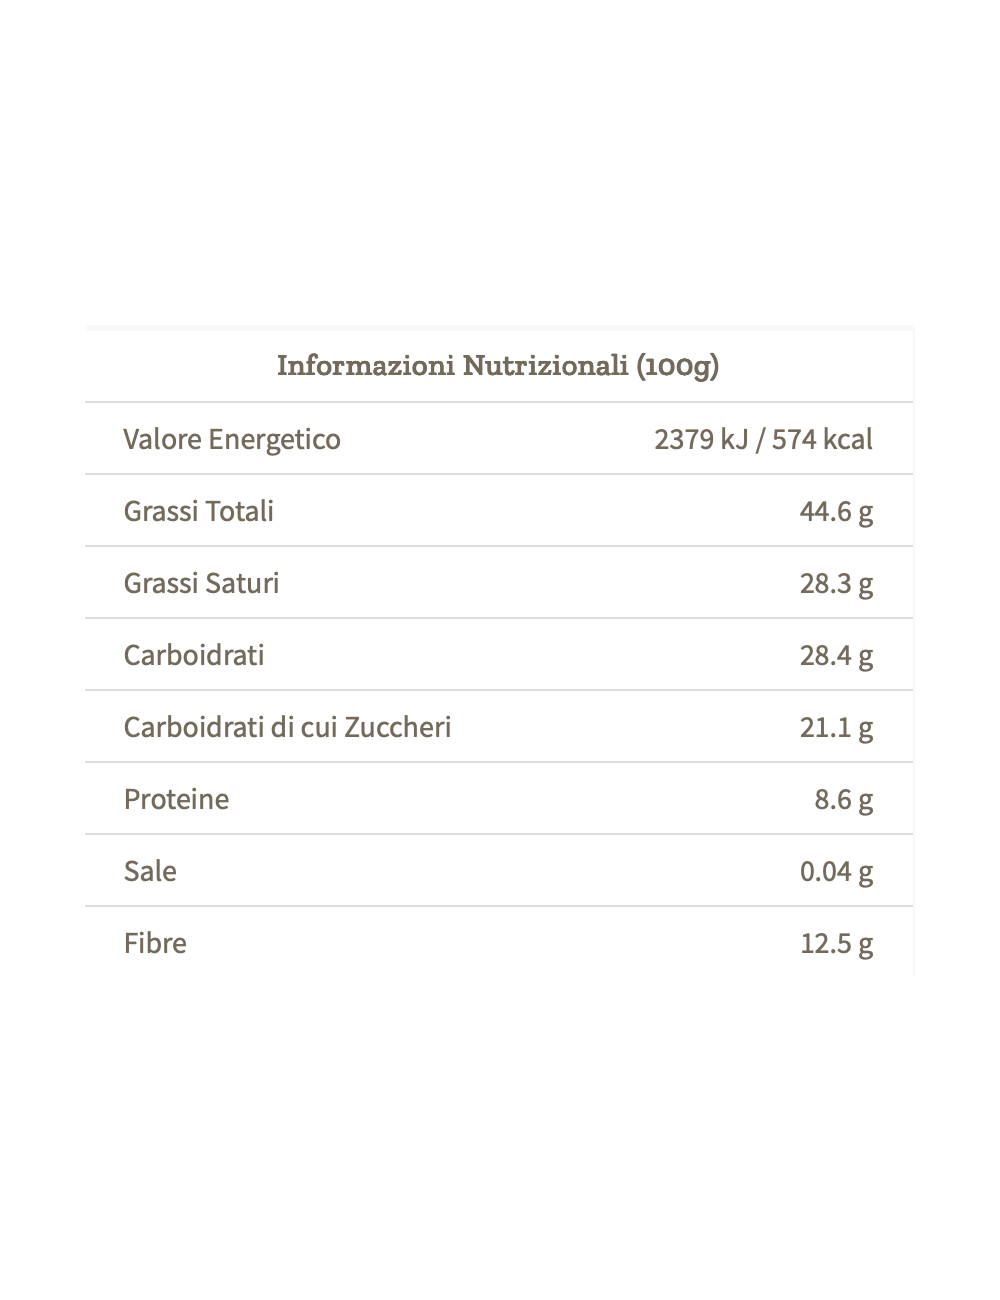Select the Grassi Totali label

[198, 511]
